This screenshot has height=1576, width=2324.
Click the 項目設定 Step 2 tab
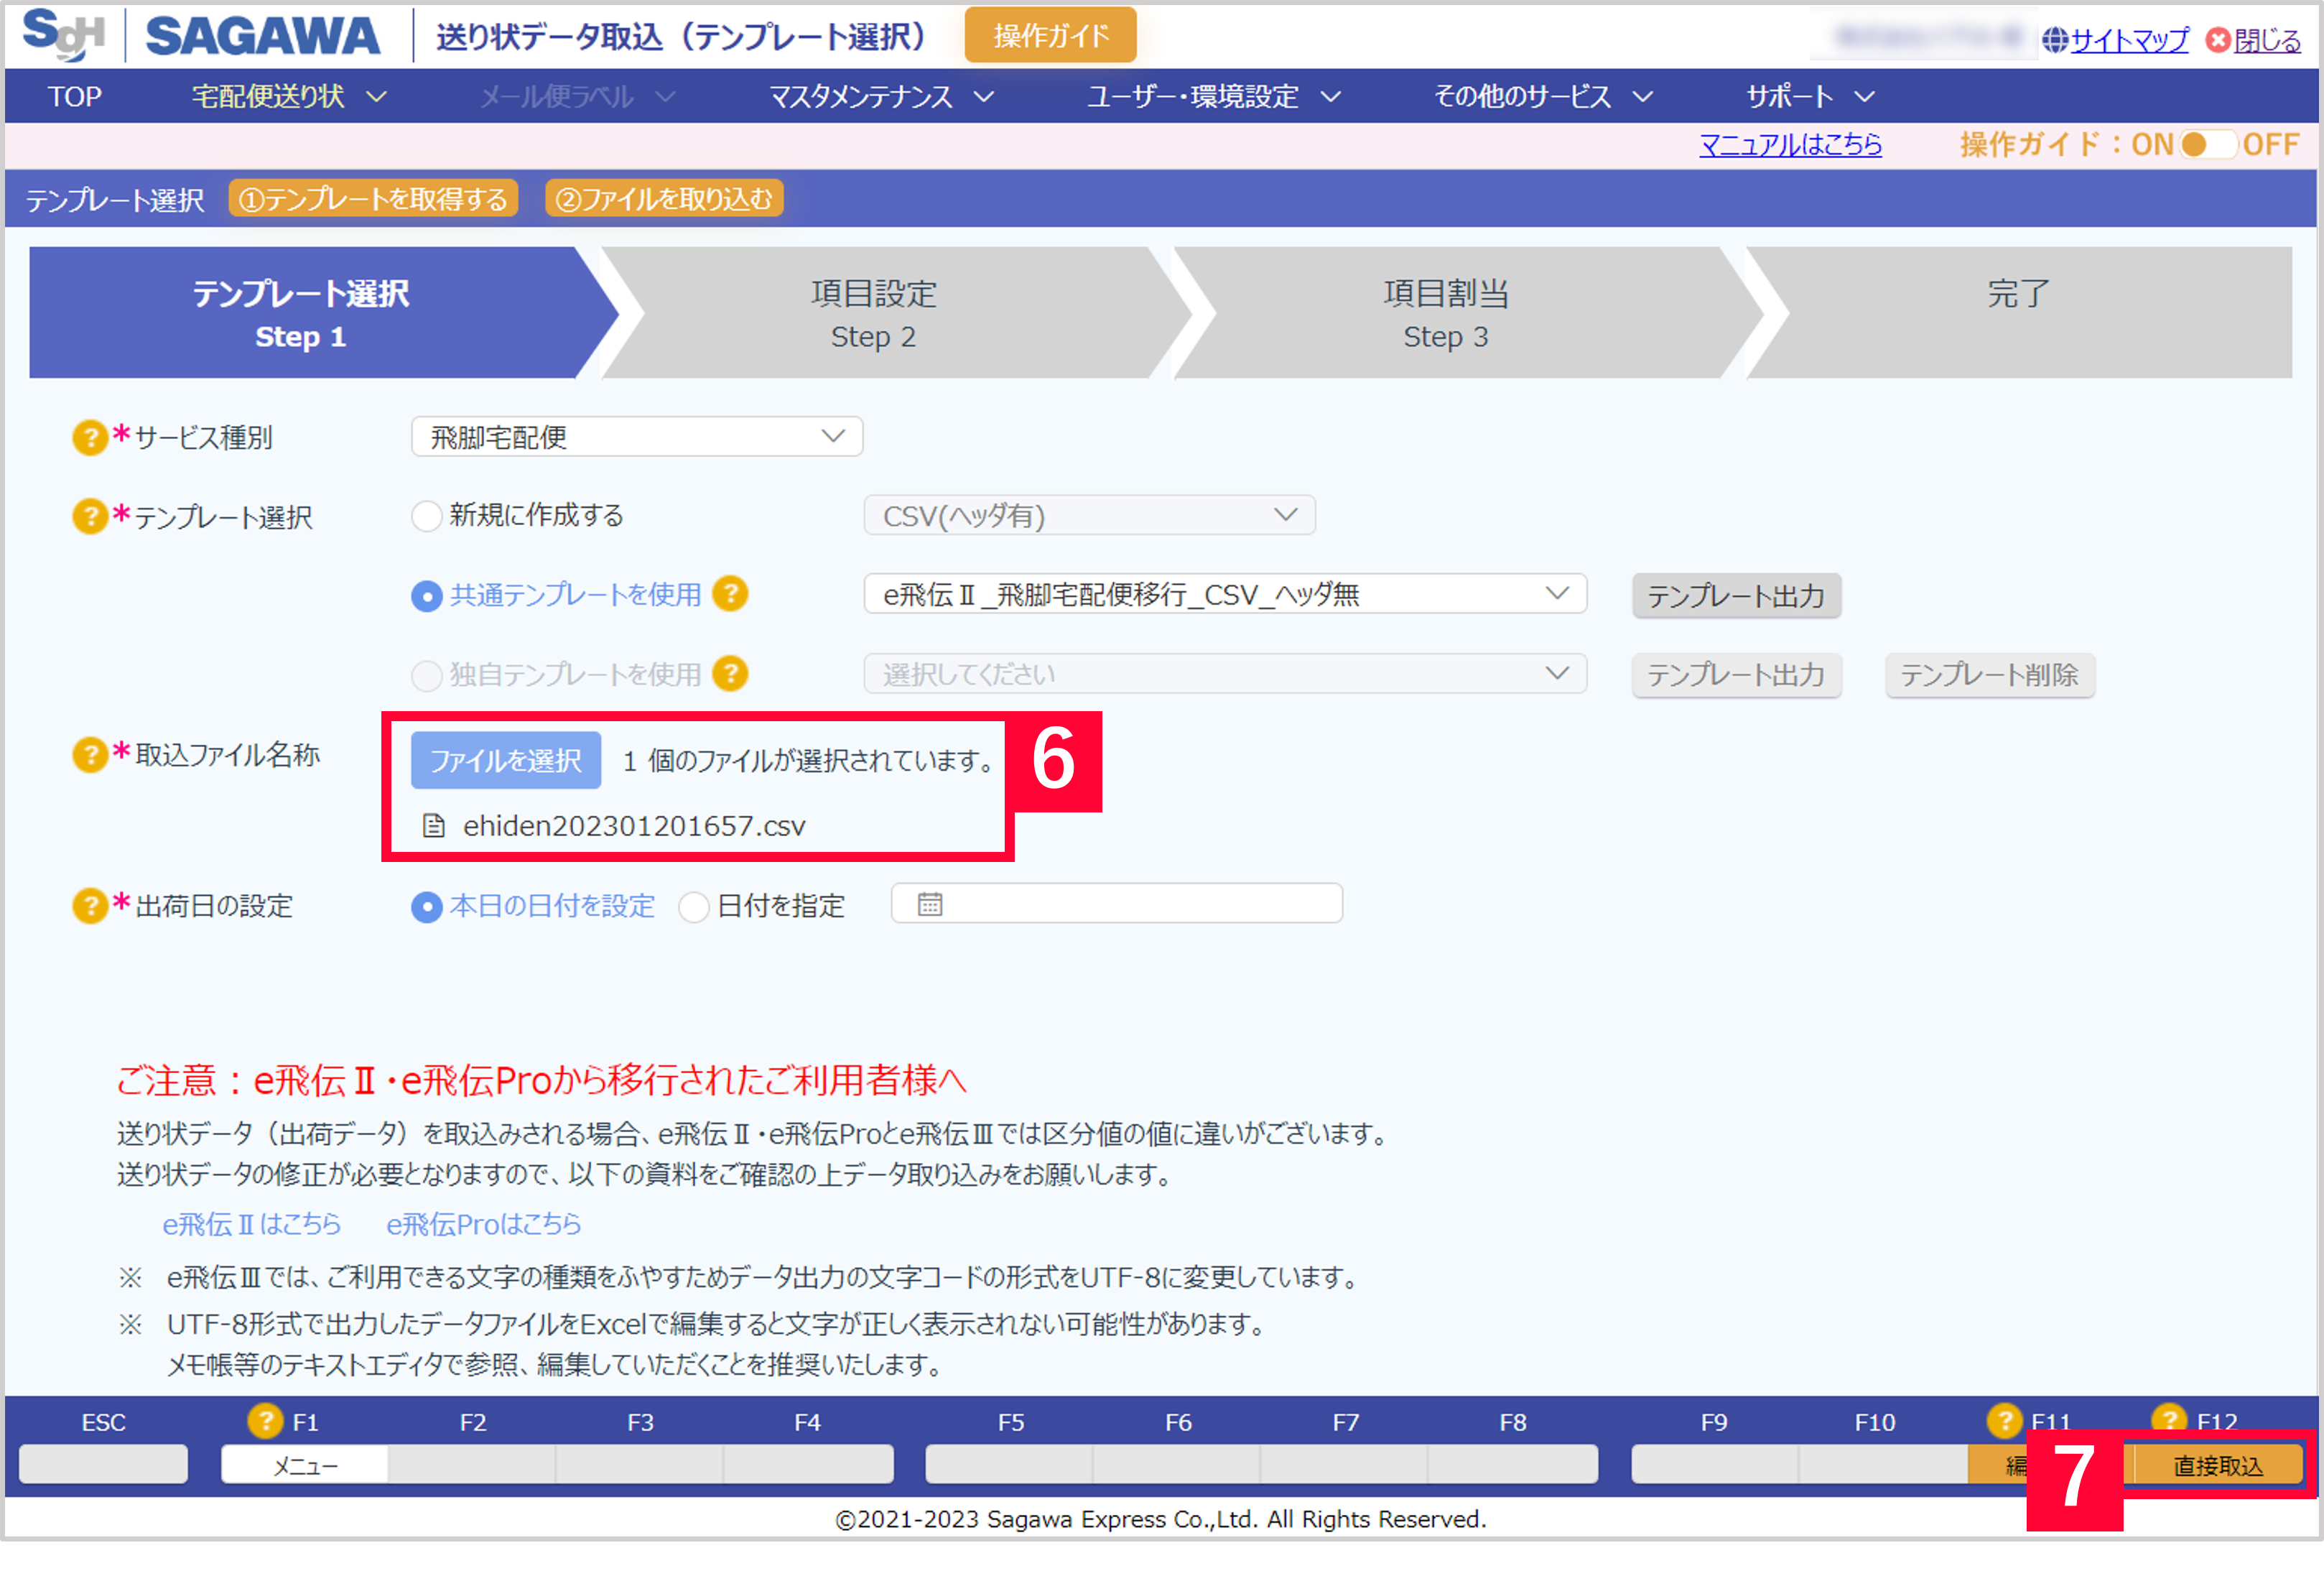coord(873,313)
